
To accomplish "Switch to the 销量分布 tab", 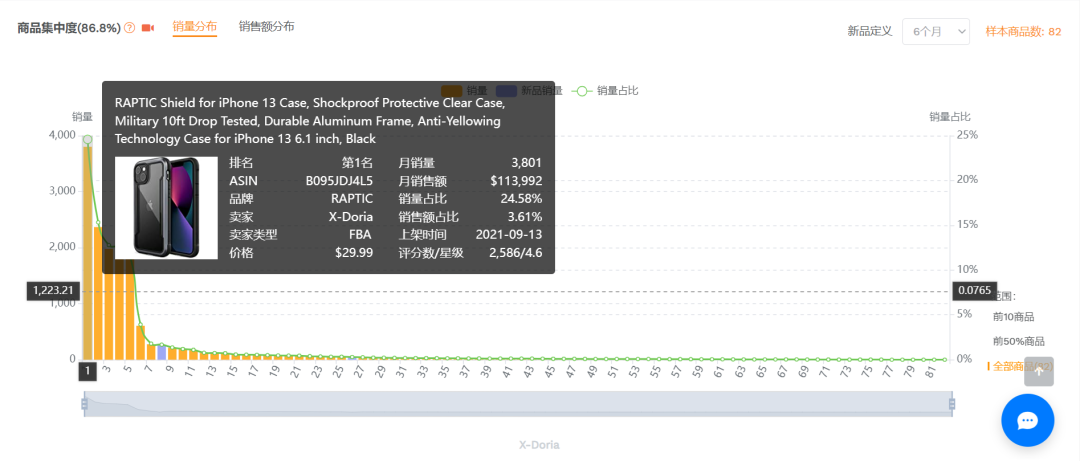I will (194, 27).
